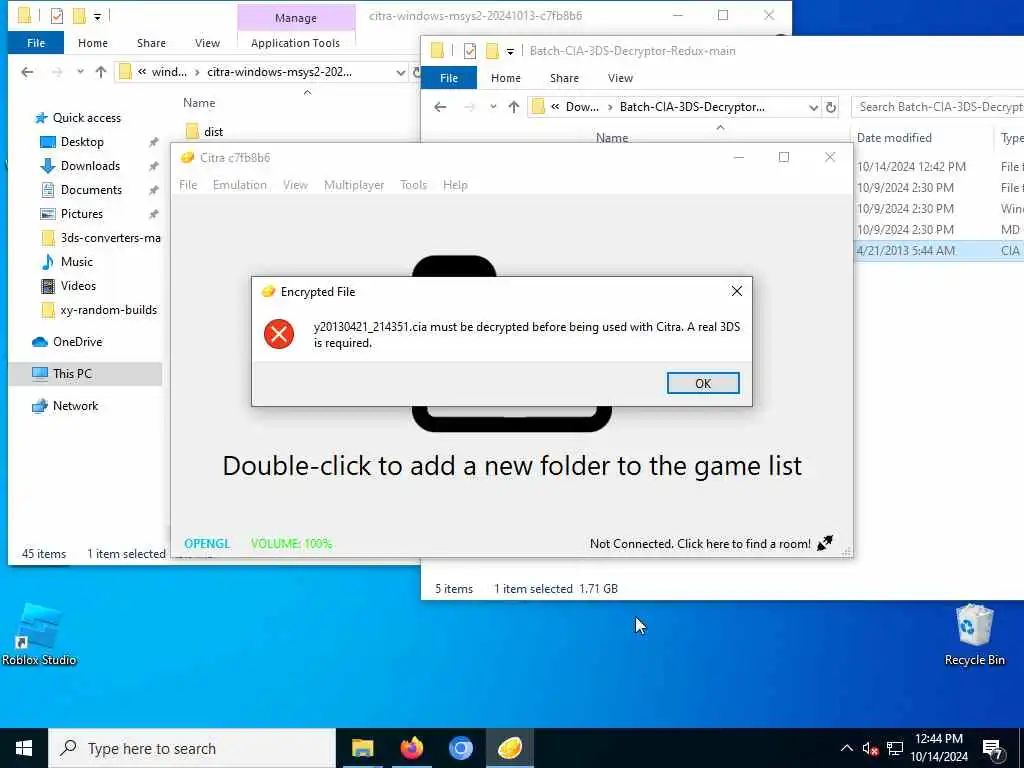Viewport: 1024px width, 768px height.
Task: Click the multiplayer connection icon in status bar
Action: pyautogui.click(x=825, y=543)
